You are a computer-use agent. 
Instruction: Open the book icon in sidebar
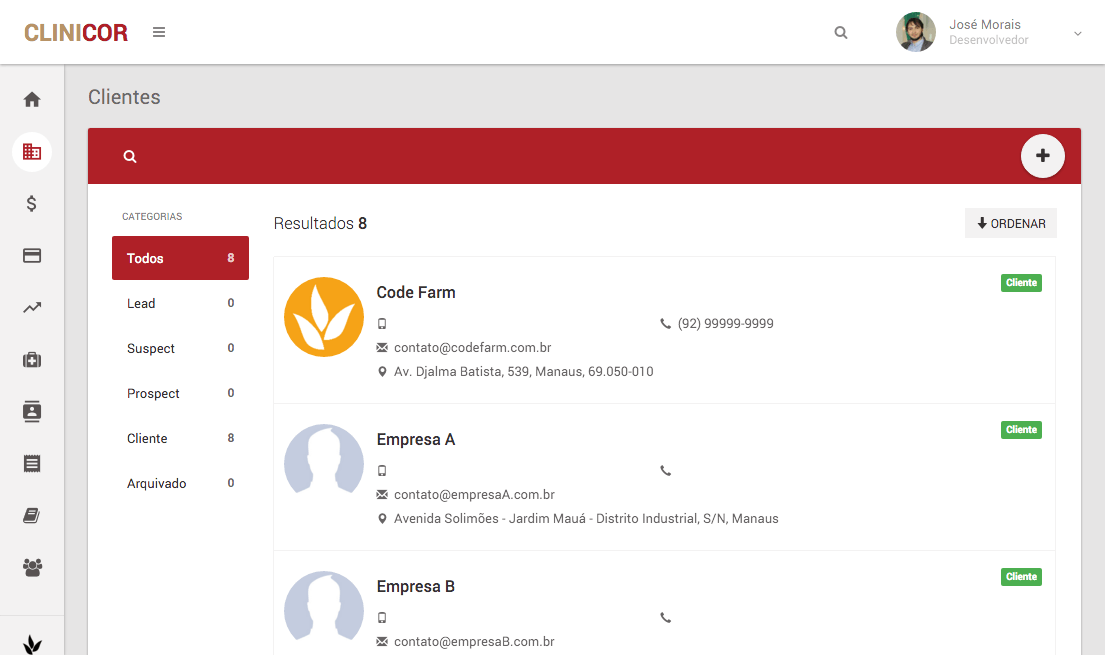click(32, 515)
